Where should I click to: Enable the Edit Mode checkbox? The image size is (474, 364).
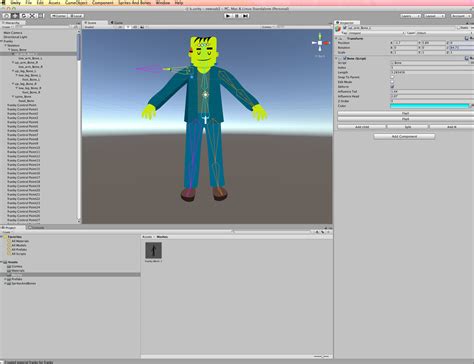click(392, 82)
